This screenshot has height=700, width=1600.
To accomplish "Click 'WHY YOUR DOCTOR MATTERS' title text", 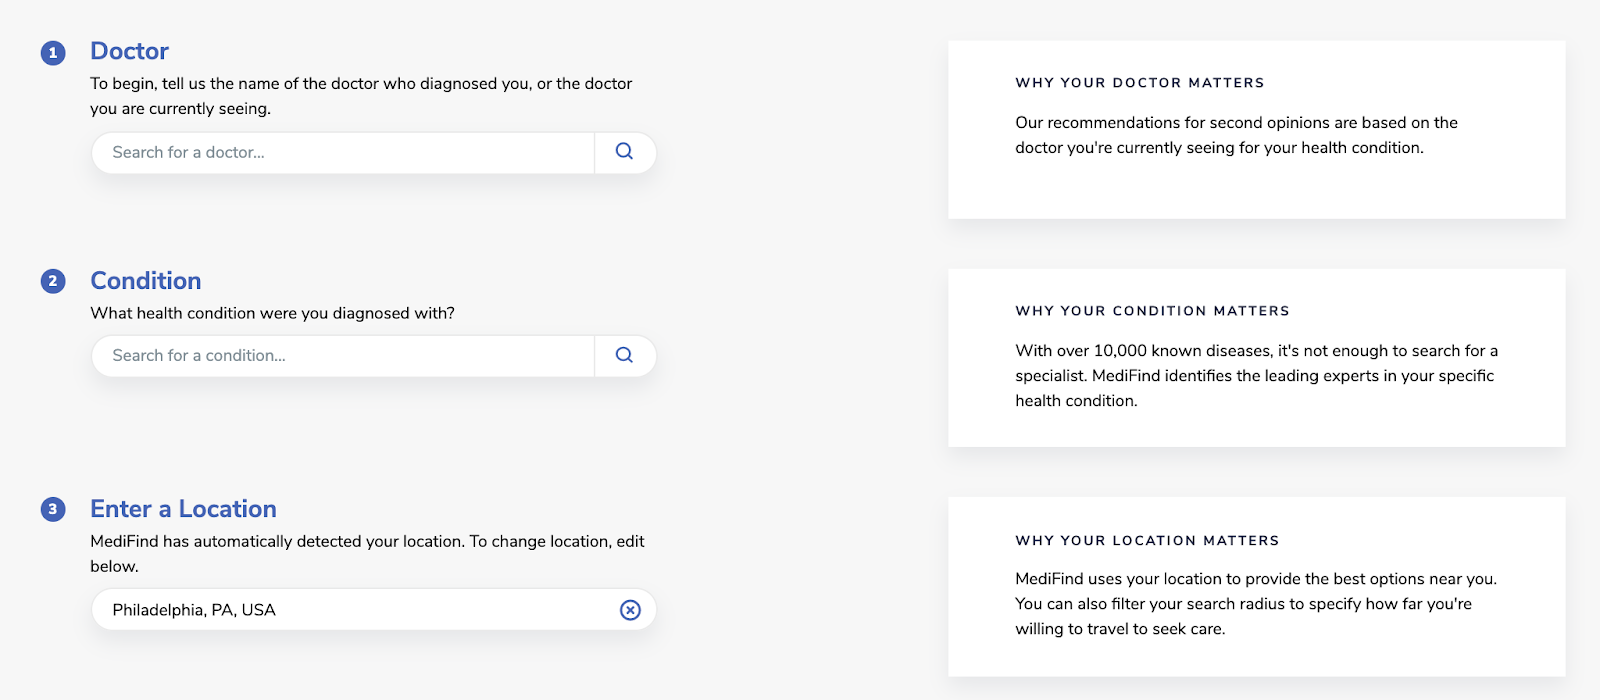I will pos(1139,83).
